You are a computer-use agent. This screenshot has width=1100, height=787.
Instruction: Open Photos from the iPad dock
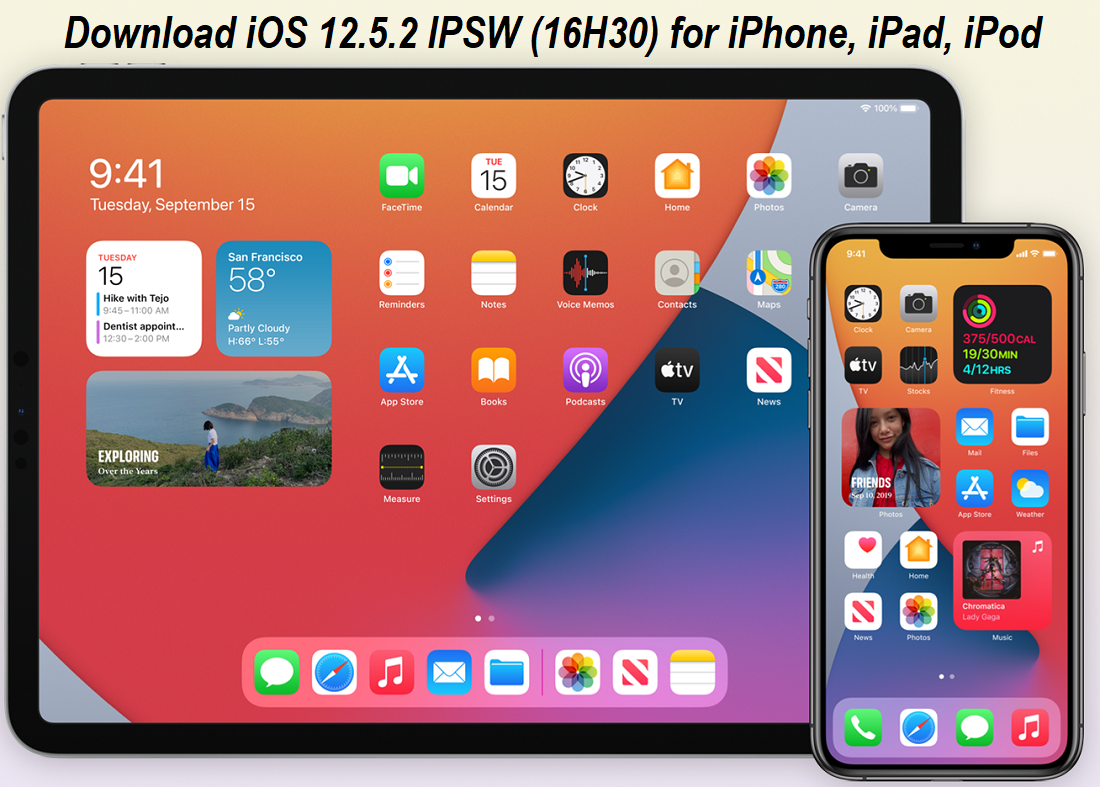pyautogui.click(x=577, y=672)
